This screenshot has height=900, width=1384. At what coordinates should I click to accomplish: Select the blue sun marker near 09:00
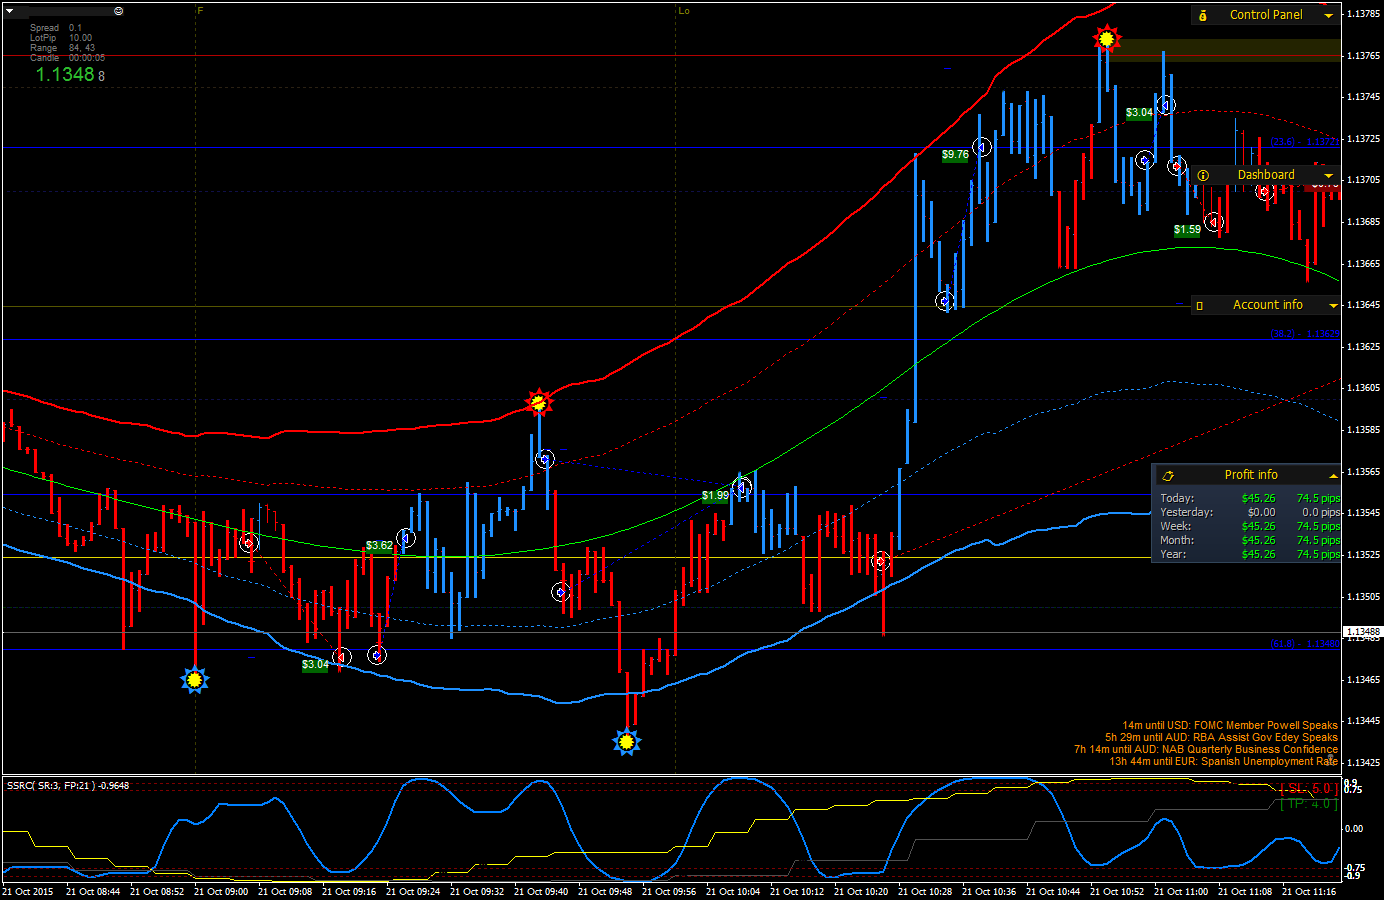tap(195, 680)
